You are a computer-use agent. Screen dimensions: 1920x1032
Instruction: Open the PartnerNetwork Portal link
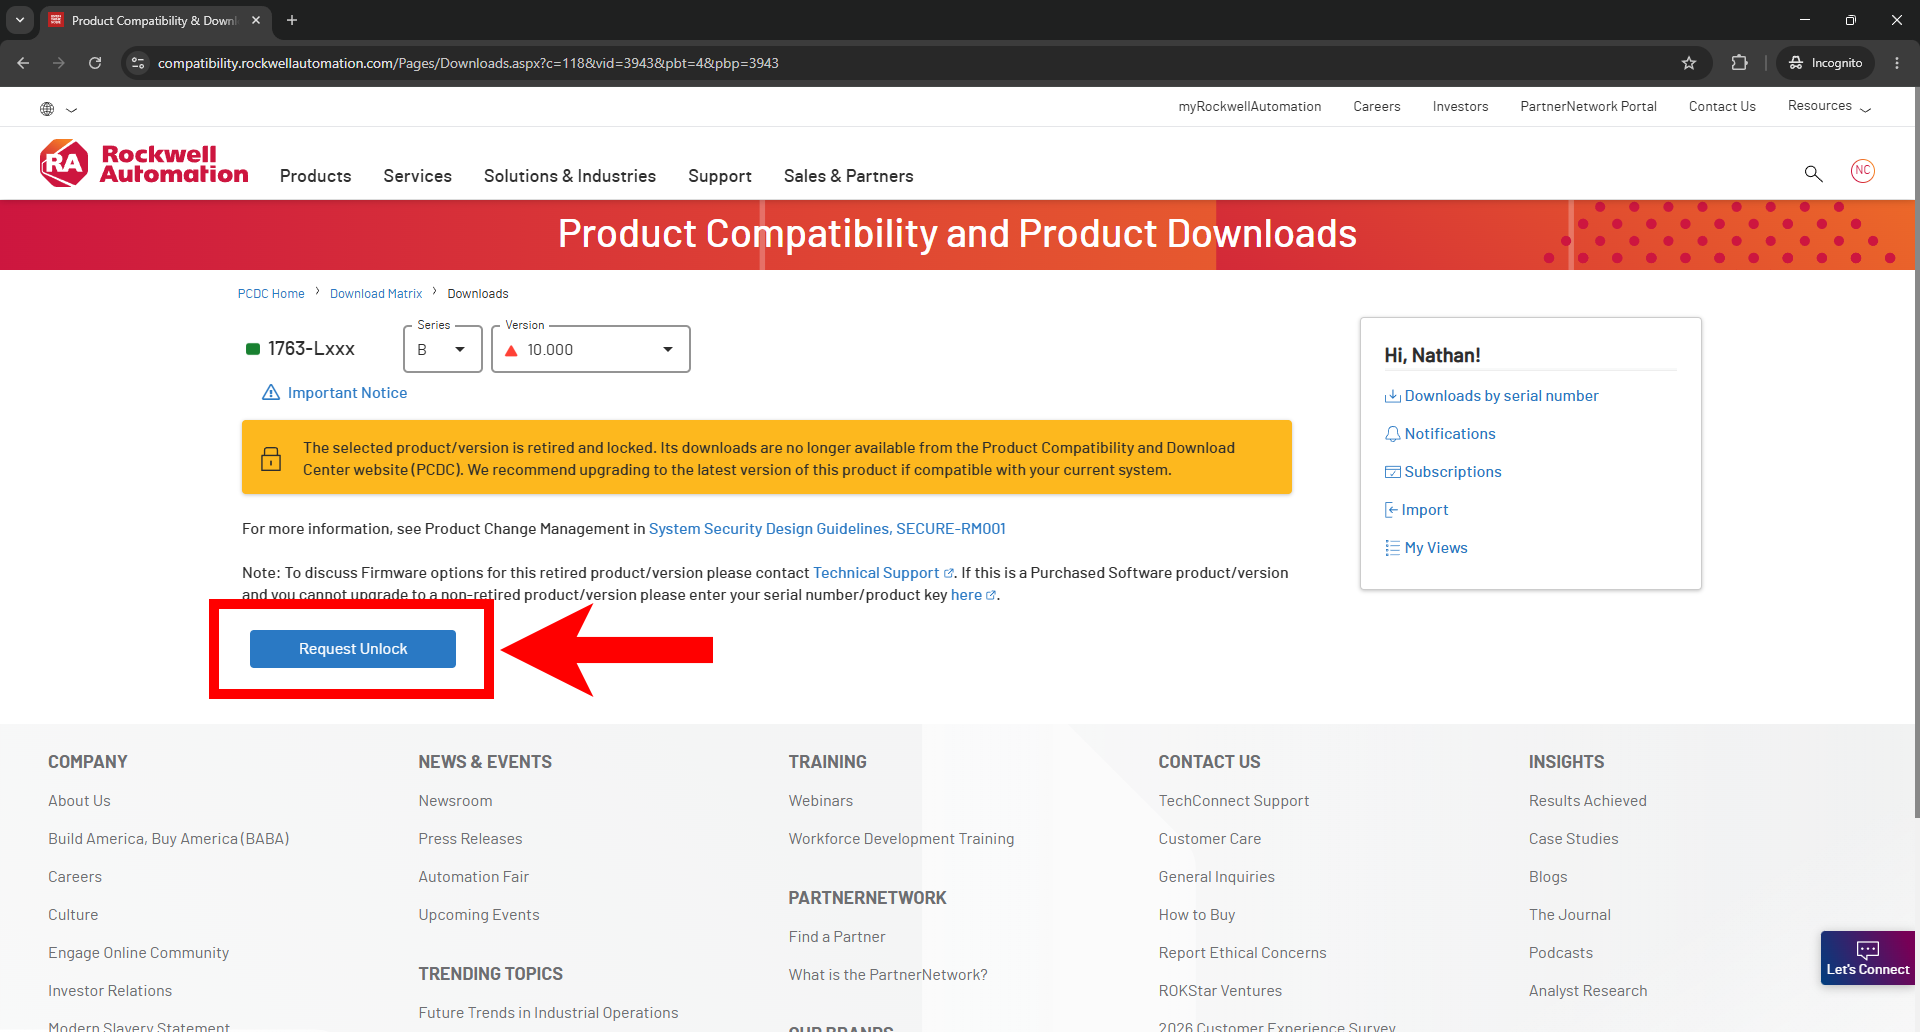(1588, 106)
